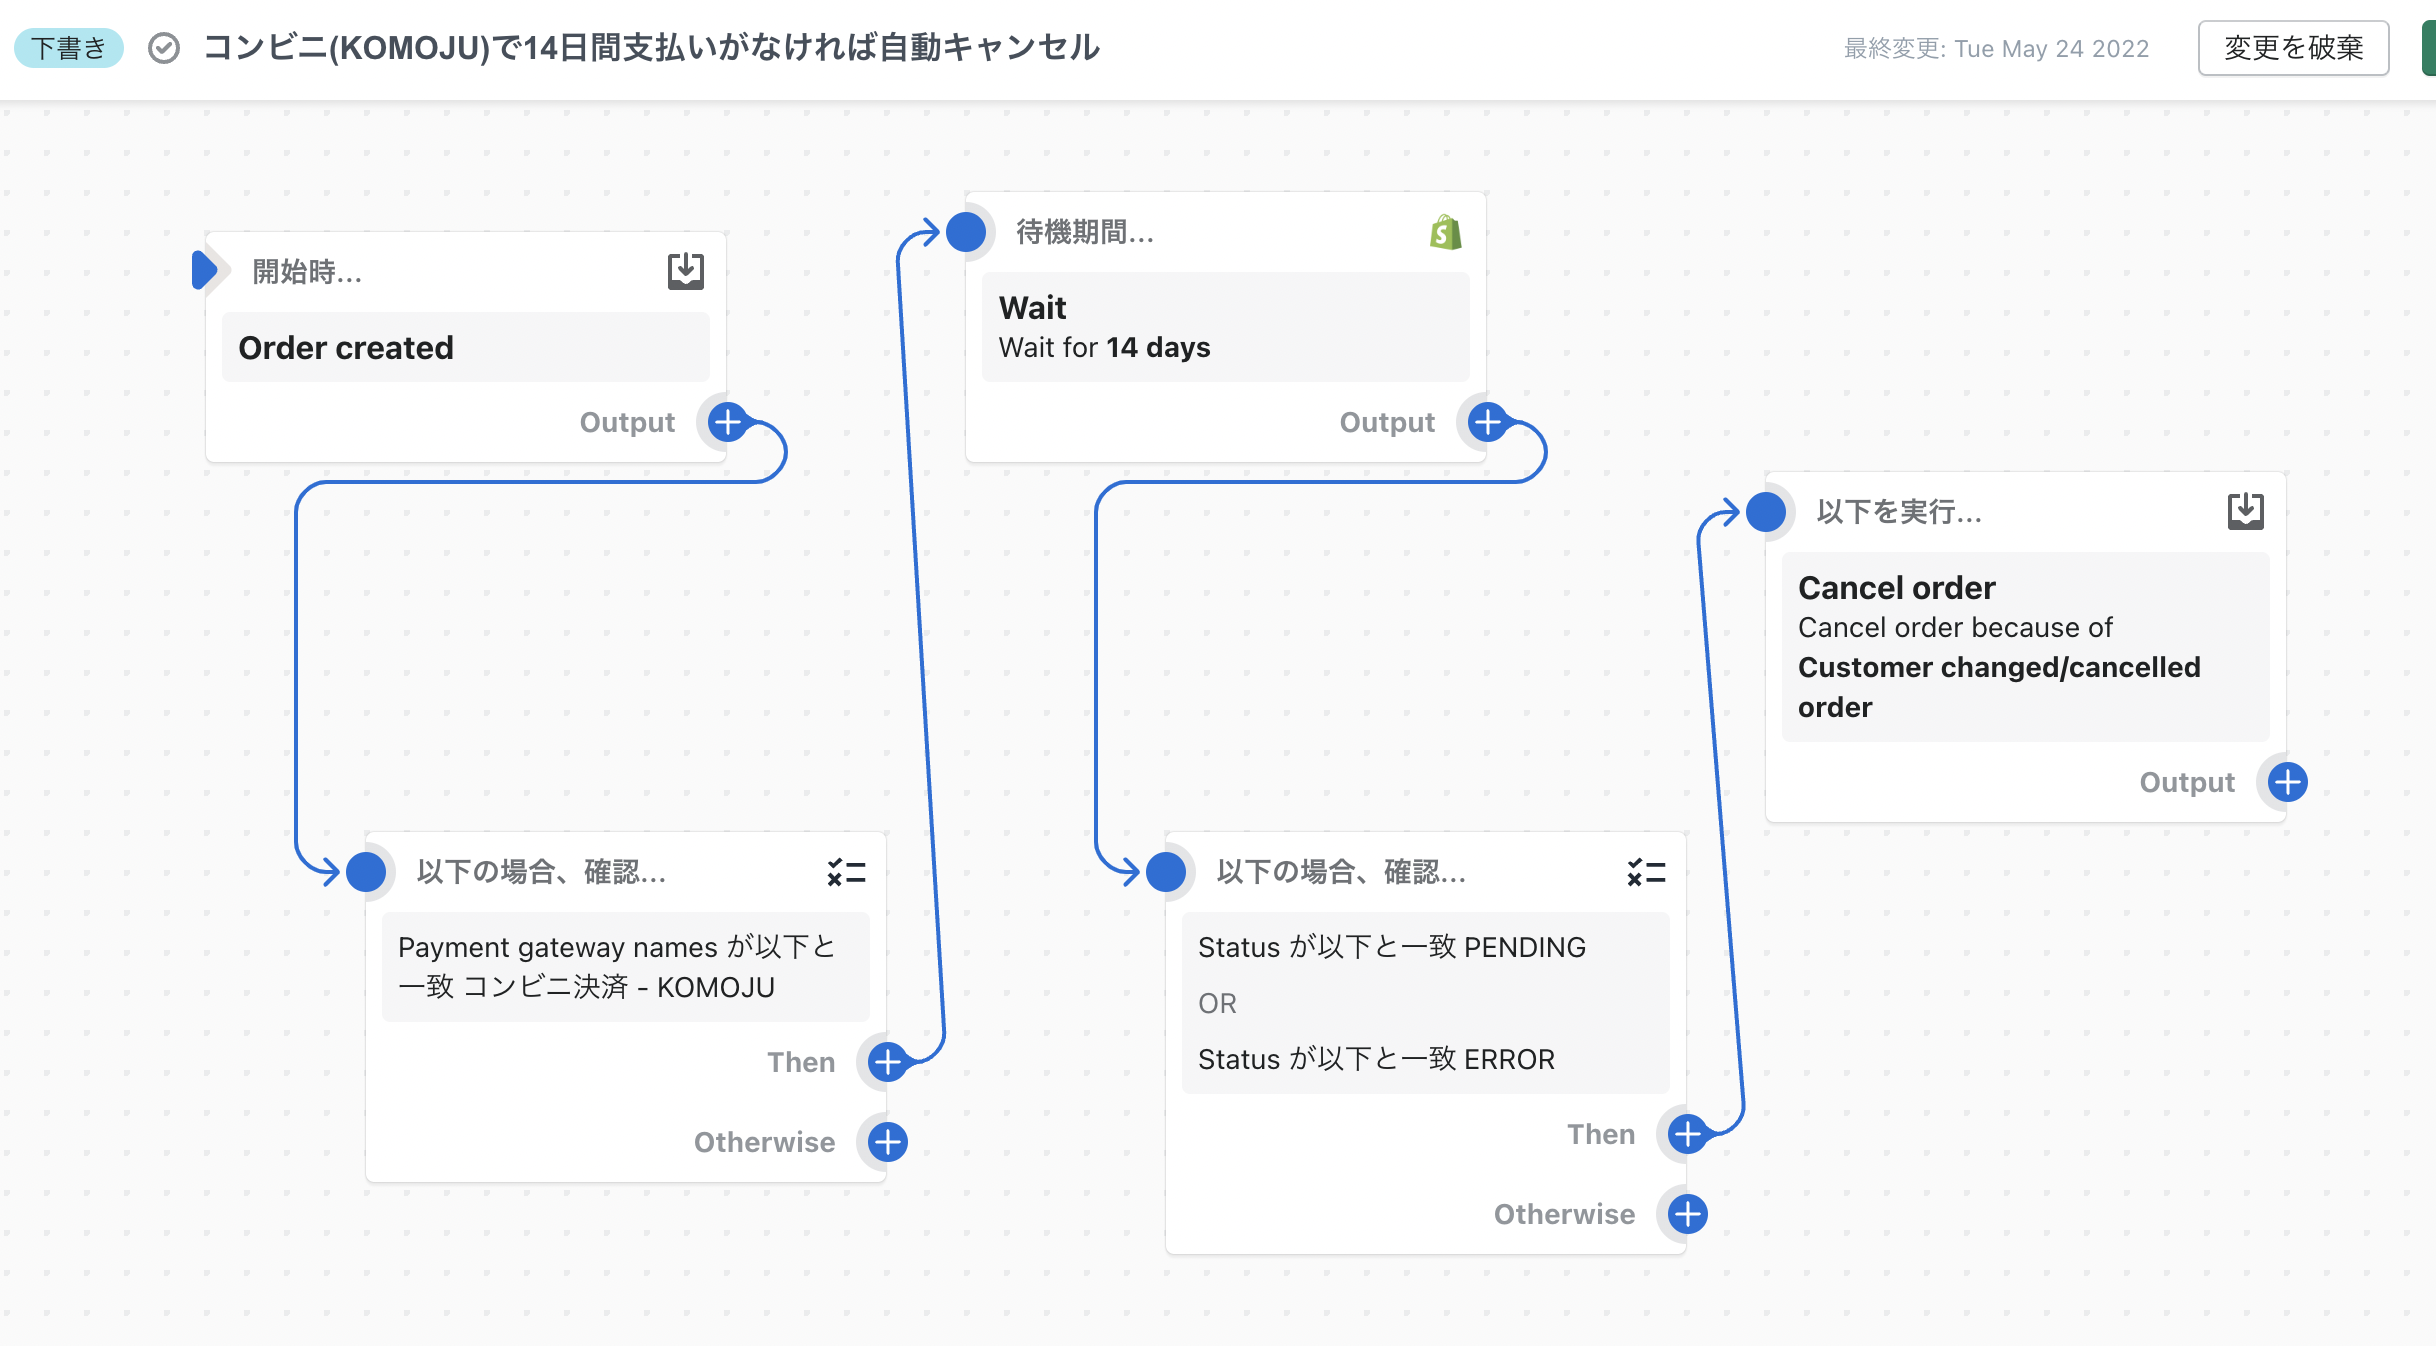The image size is (2436, 1346).
Task: Click the checkmark circle icon beside workflow title
Action: 164,48
